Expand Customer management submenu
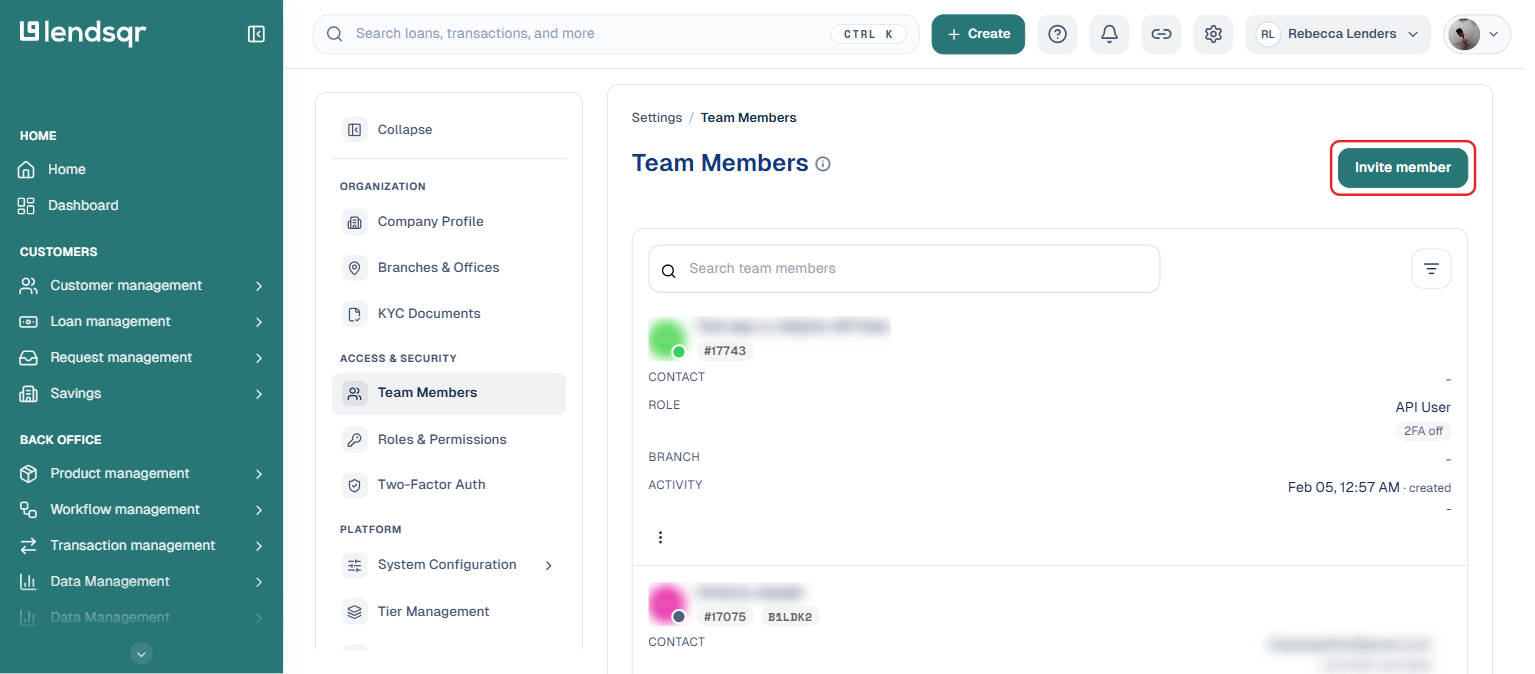This screenshot has height=674, width=1535. (x=259, y=286)
